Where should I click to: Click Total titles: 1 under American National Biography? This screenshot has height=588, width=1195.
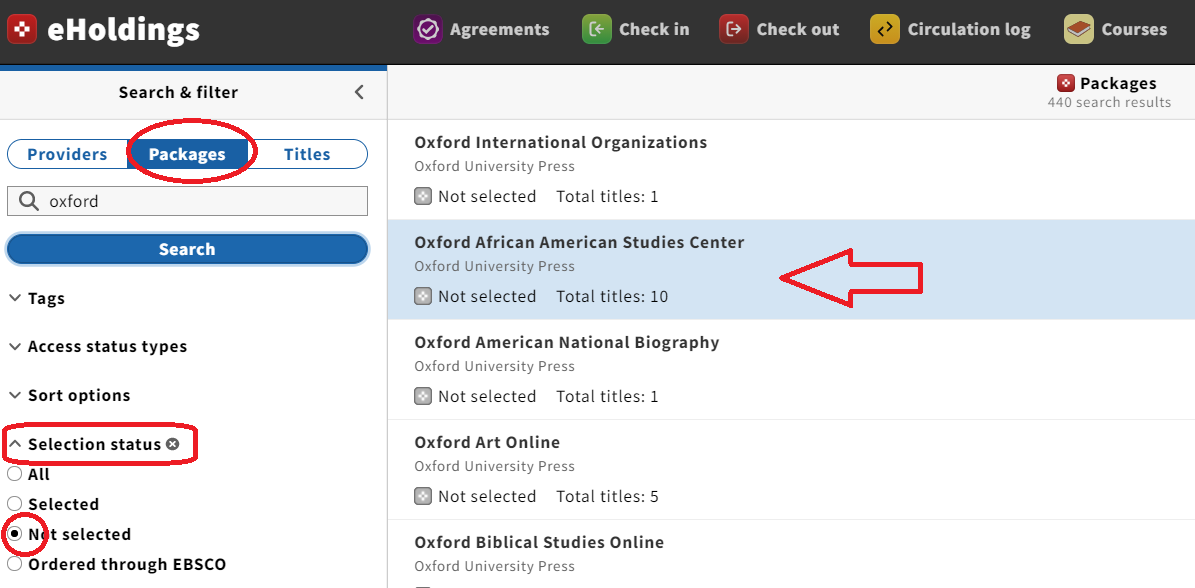607,396
